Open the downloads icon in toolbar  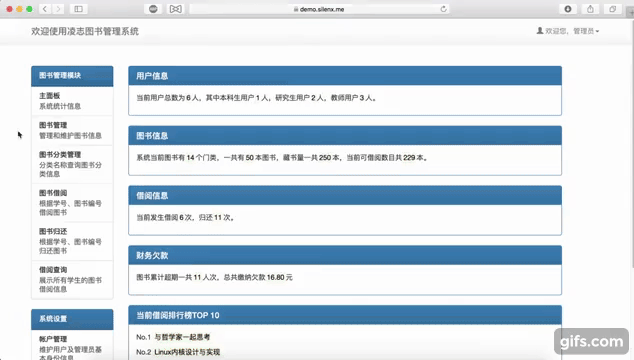point(568,9)
